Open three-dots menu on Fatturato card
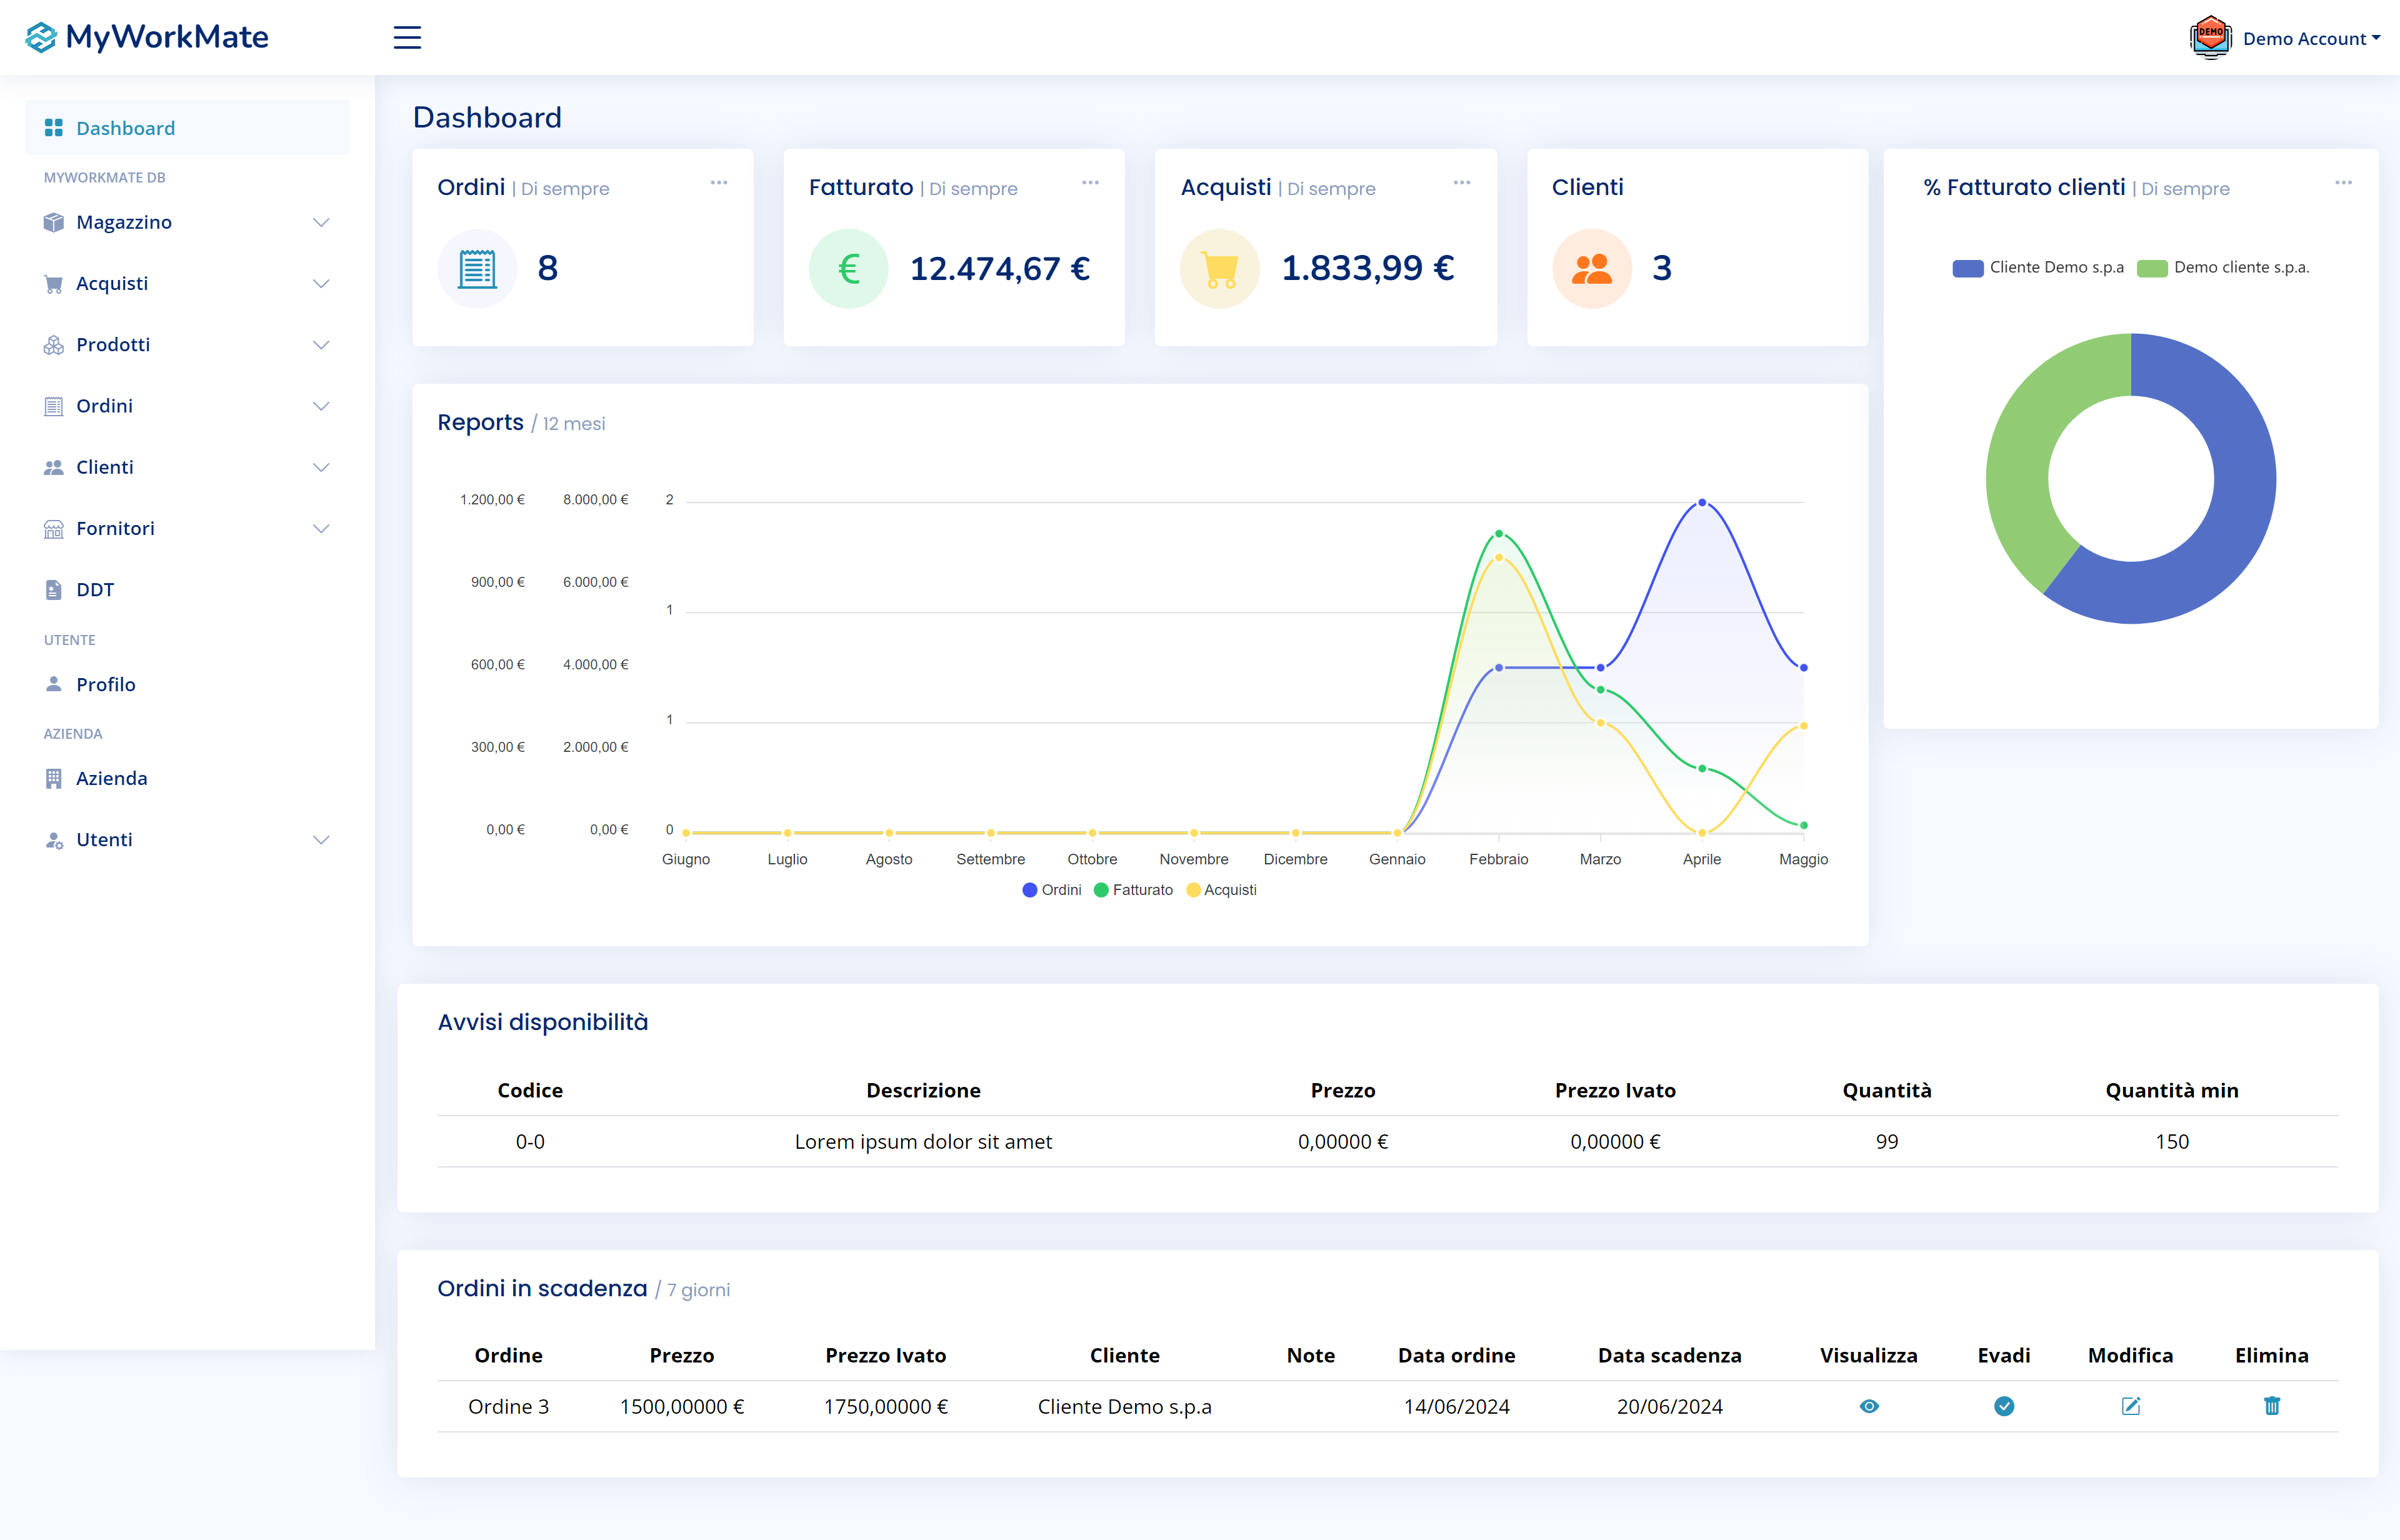Screen dimensions: 2400x1540 pyautogui.click(x=1090, y=183)
